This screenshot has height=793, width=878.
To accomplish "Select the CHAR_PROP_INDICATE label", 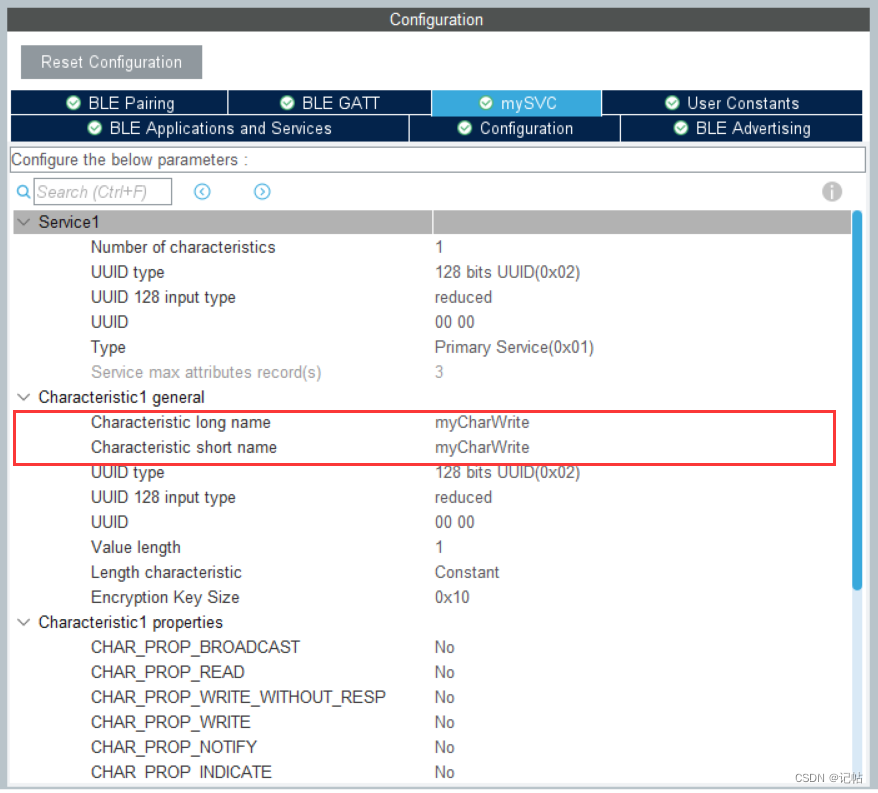I will pyautogui.click(x=181, y=773).
